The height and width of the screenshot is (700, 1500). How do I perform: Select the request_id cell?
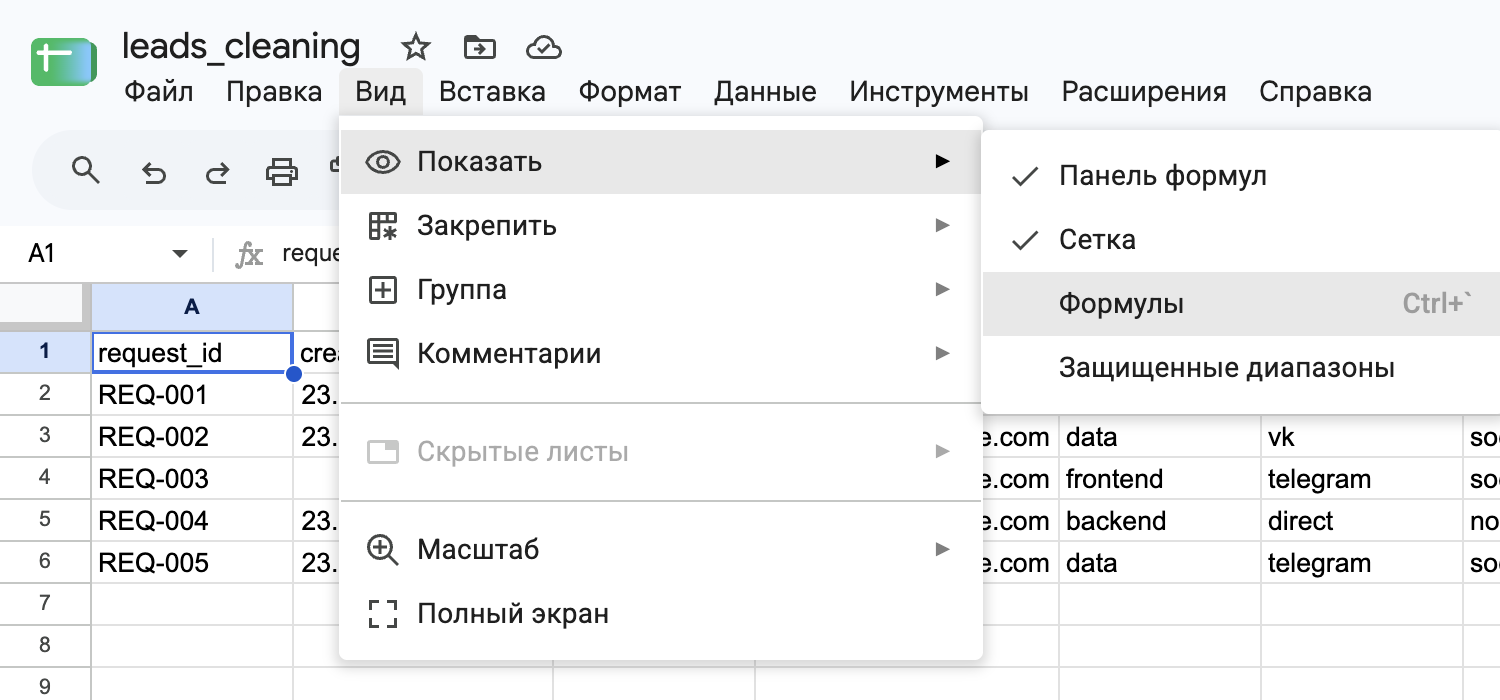click(192, 352)
